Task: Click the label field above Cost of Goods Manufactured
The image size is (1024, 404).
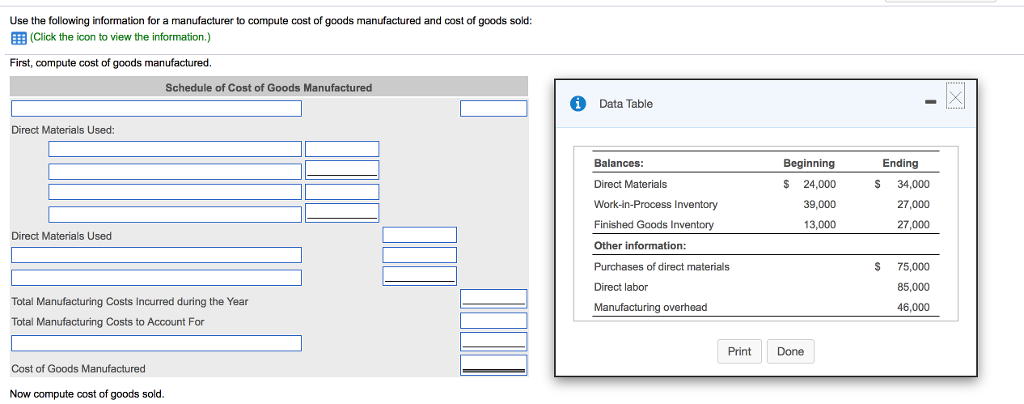Action: click(156, 343)
